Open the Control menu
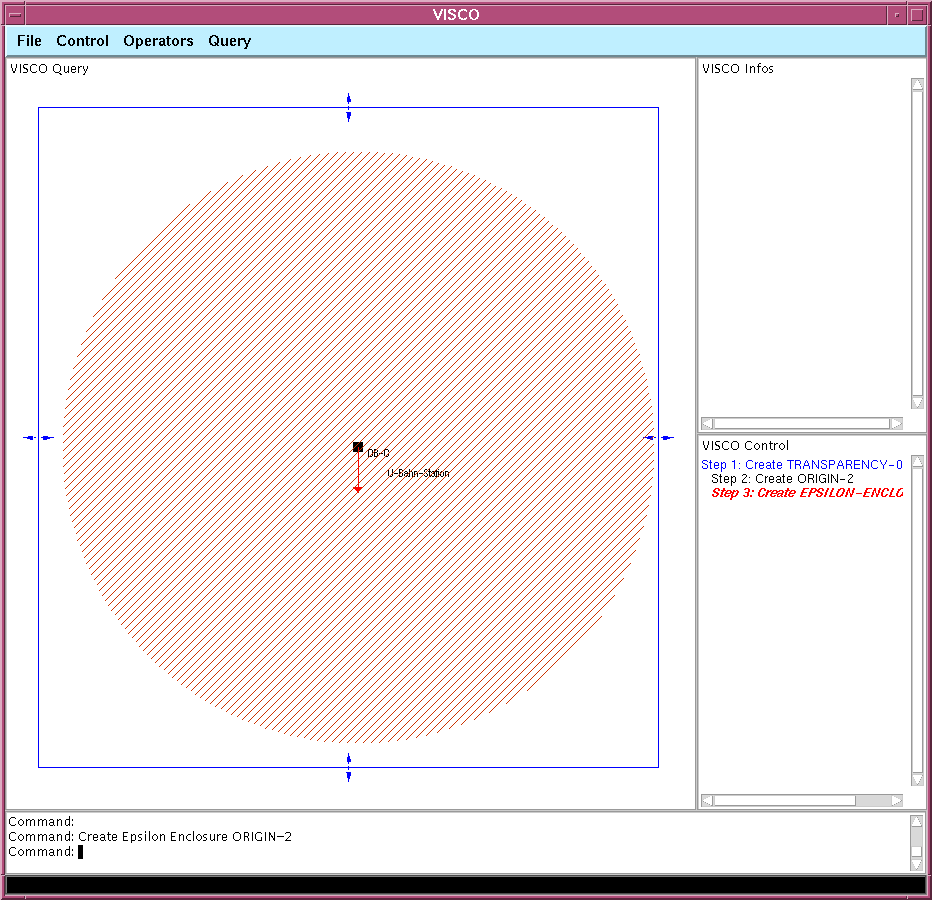This screenshot has width=932, height=900. 83,41
